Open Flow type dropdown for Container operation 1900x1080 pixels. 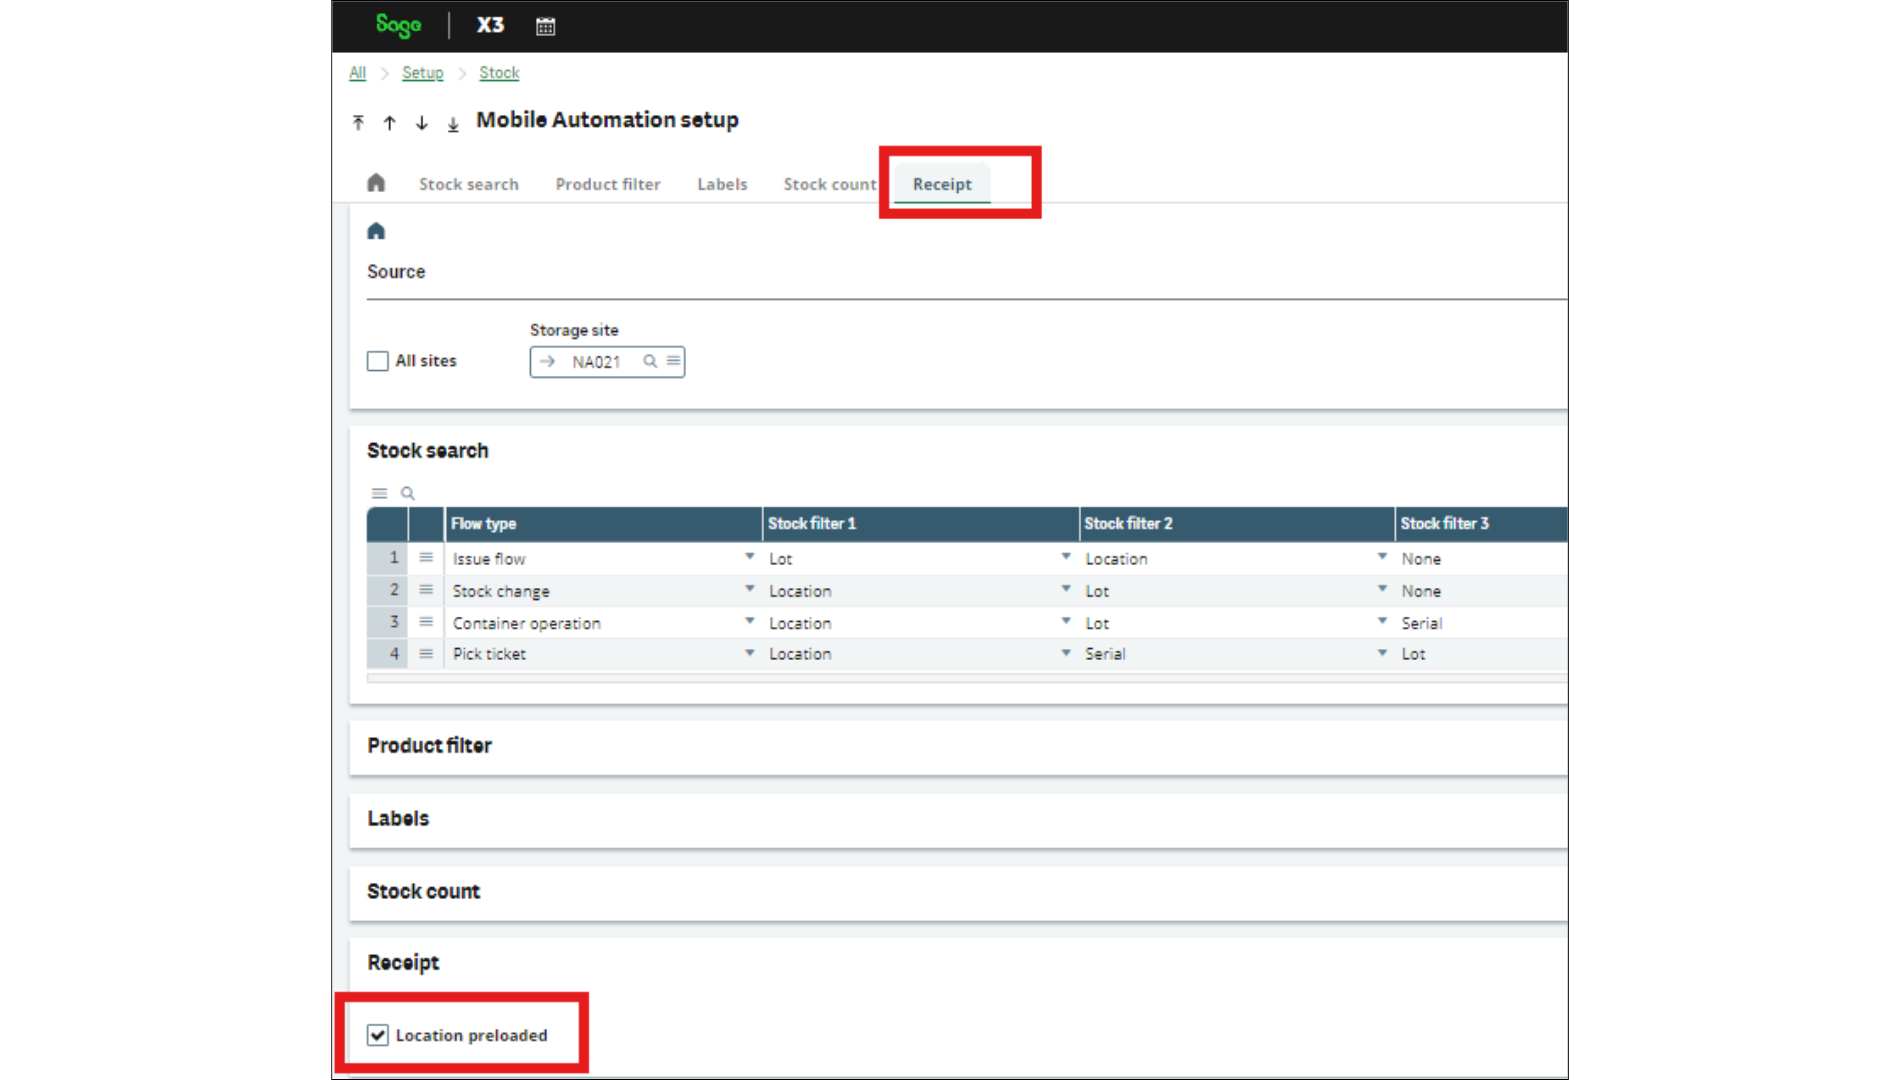pyautogui.click(x=749, y=621)
